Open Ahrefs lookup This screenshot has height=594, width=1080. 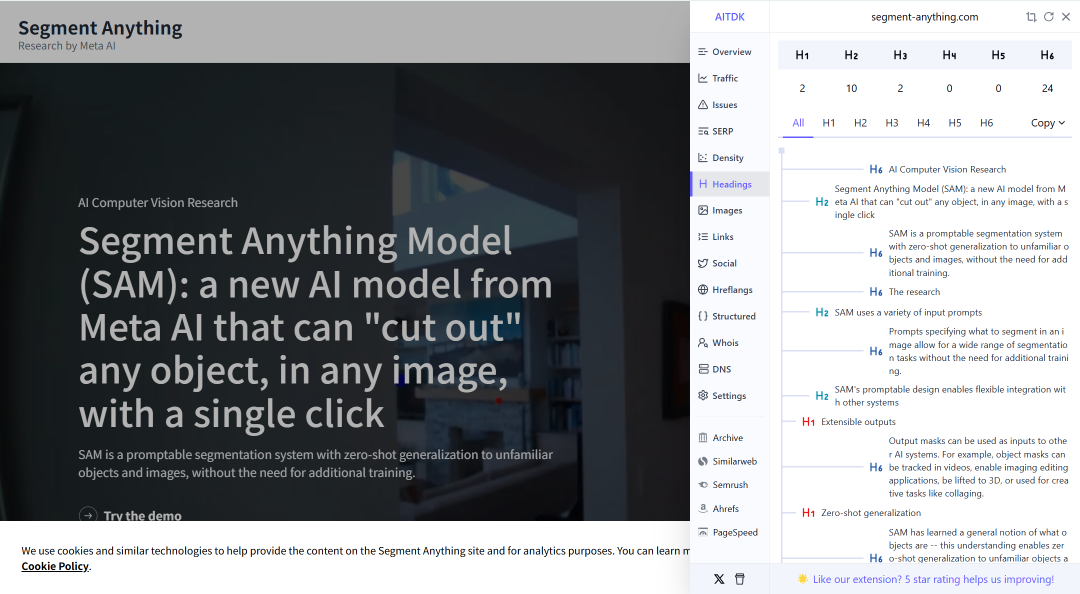pyautogui.click(x=718, y=509)
